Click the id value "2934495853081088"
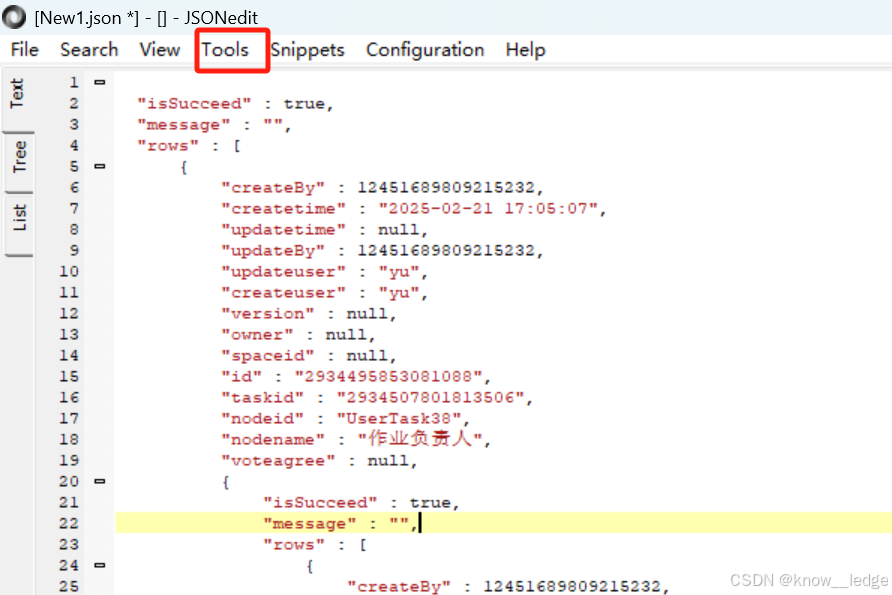This screenshot has height=595, width=892. [x=389, y=377]
